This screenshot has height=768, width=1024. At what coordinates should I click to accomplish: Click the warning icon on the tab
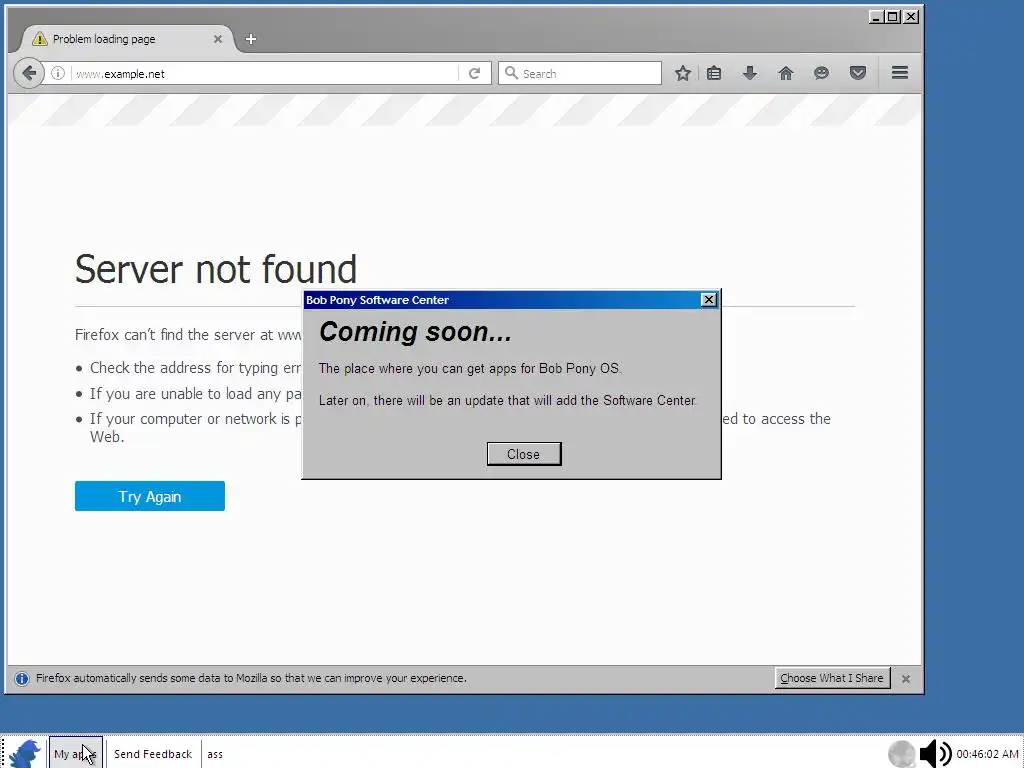[40, 39]
